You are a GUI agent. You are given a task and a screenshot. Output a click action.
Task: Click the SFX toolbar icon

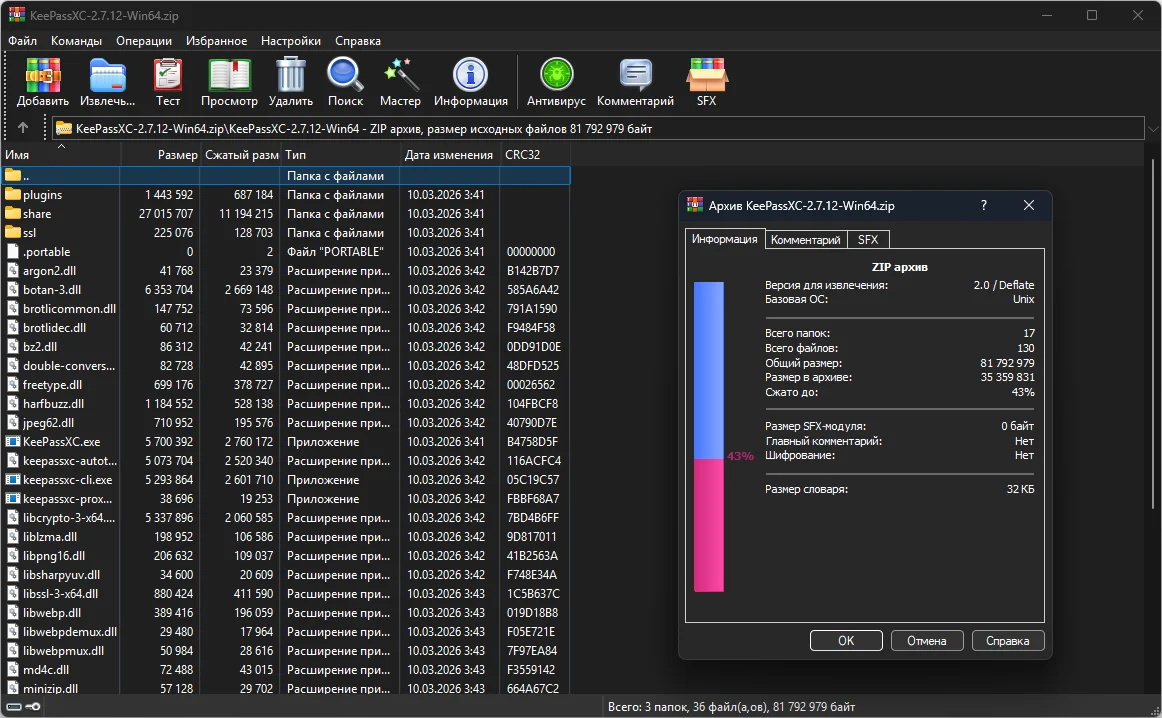(x=706, y=82)
